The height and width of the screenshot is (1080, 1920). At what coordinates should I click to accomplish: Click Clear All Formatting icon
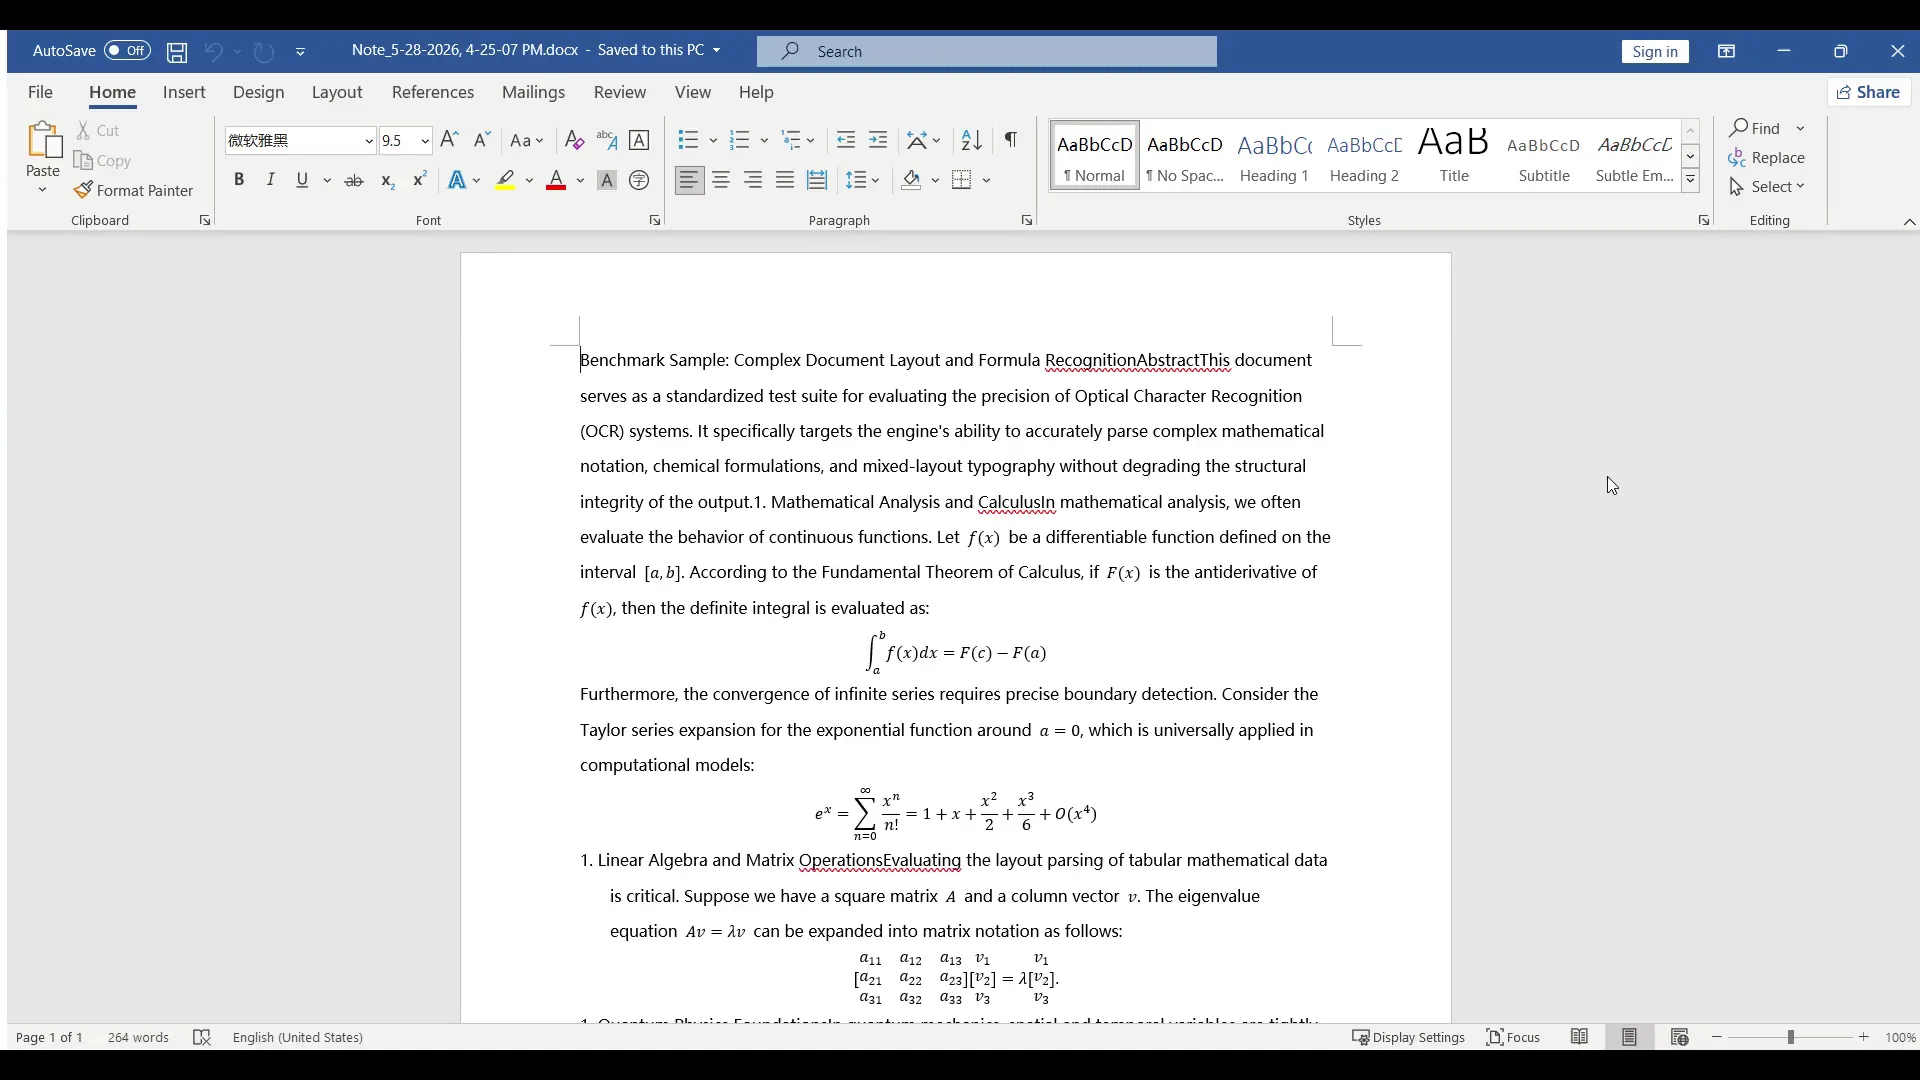pos(574,140)
